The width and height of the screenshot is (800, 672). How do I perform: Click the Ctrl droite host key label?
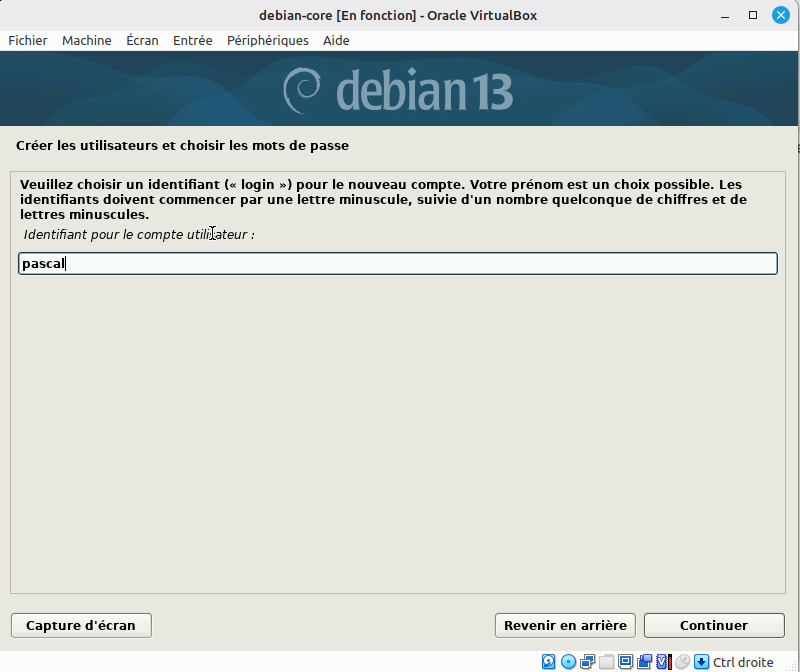pos(743,662)
